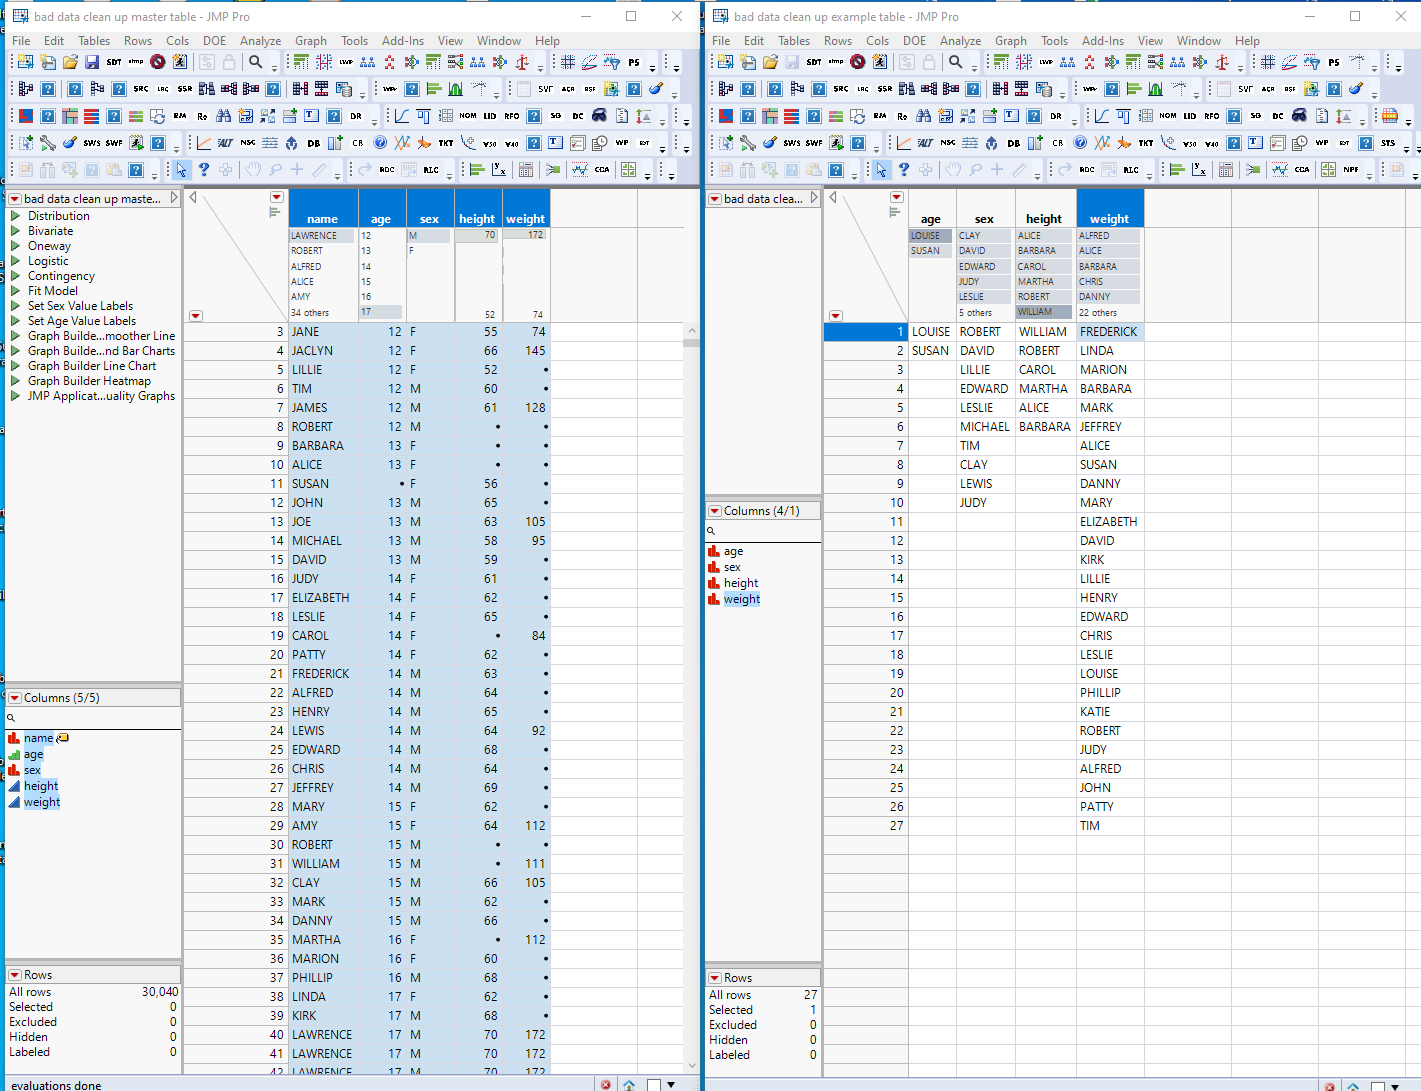
Task: Open the Analyze menu
Action: click(261, 41)
